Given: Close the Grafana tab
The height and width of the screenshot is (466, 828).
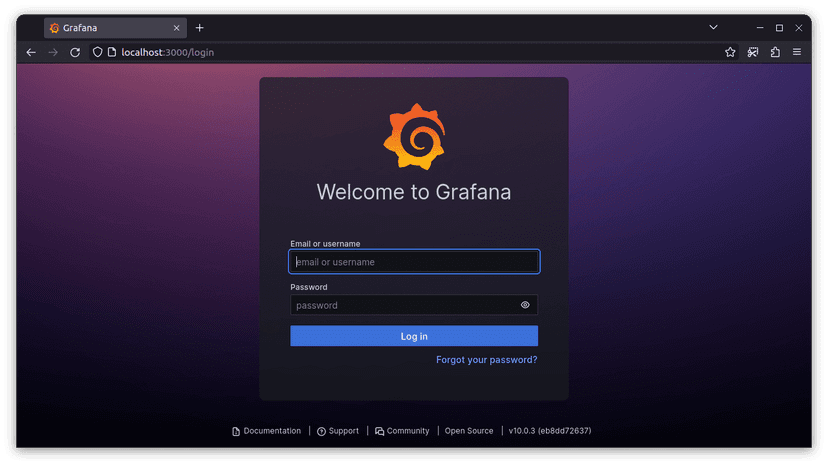Looking at the screenshot, I should coord(177,28).
